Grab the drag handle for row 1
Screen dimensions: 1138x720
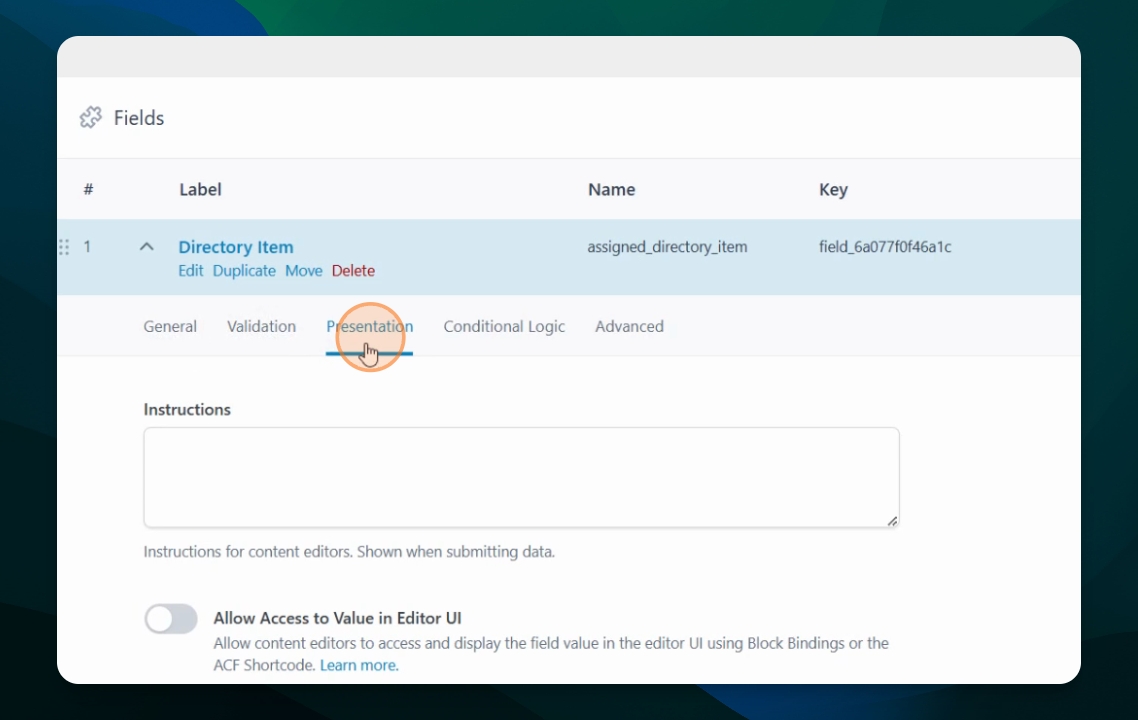coord(64,248)
